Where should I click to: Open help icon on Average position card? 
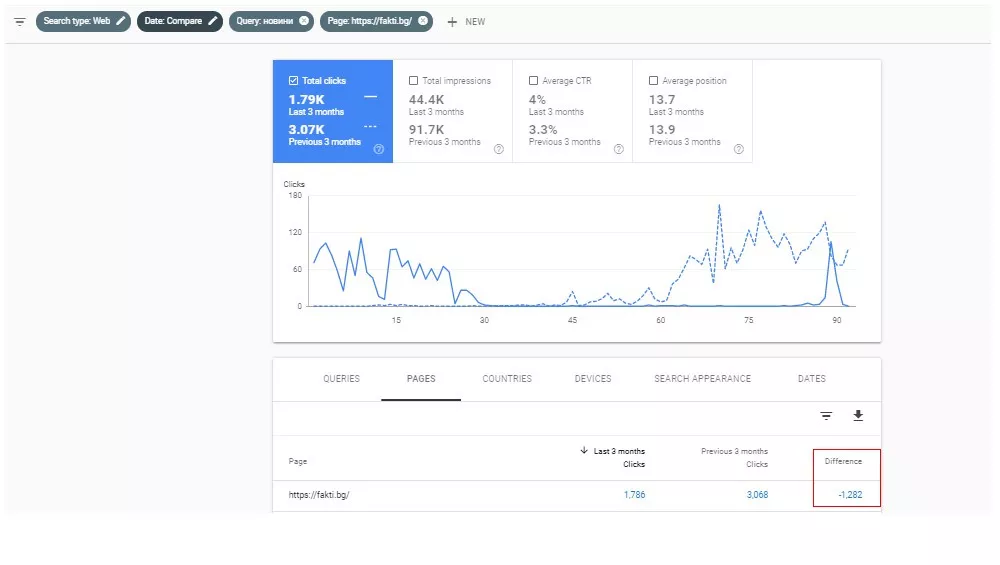pyautogui.click(x=739, y=149)
